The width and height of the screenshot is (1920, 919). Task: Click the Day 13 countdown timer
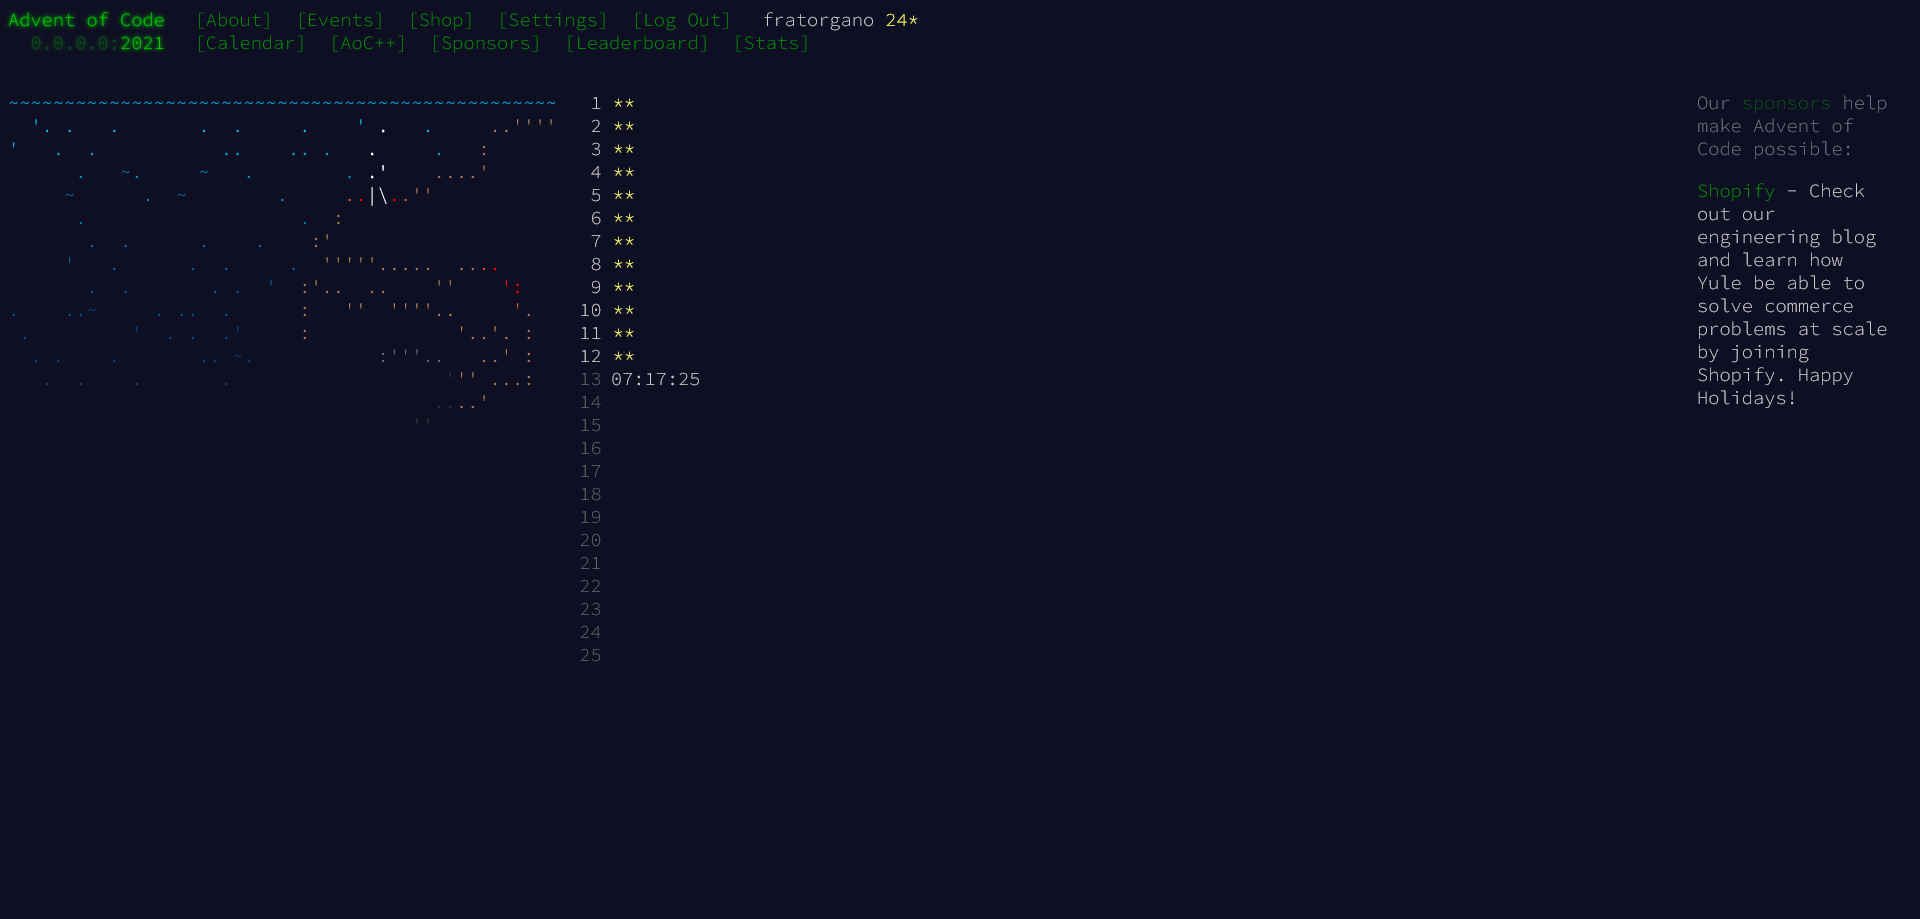pyautogui.click(x=655, y=379)
